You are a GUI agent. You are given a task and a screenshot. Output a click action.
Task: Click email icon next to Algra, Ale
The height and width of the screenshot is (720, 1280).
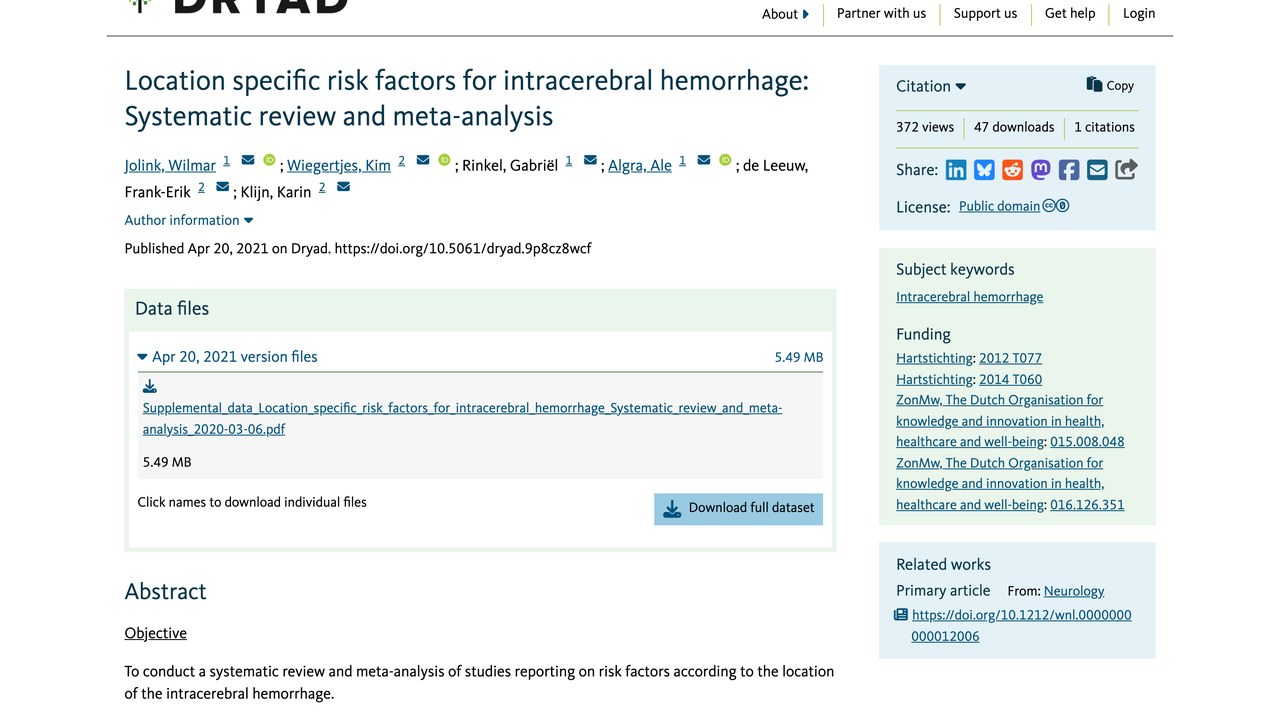tap(704, 160)
